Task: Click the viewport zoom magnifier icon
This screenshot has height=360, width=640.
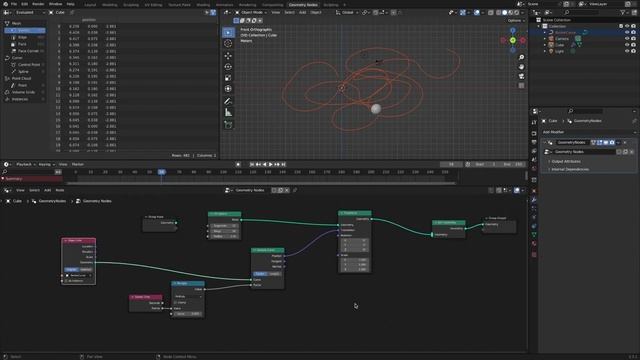Action: click(521, 57)
